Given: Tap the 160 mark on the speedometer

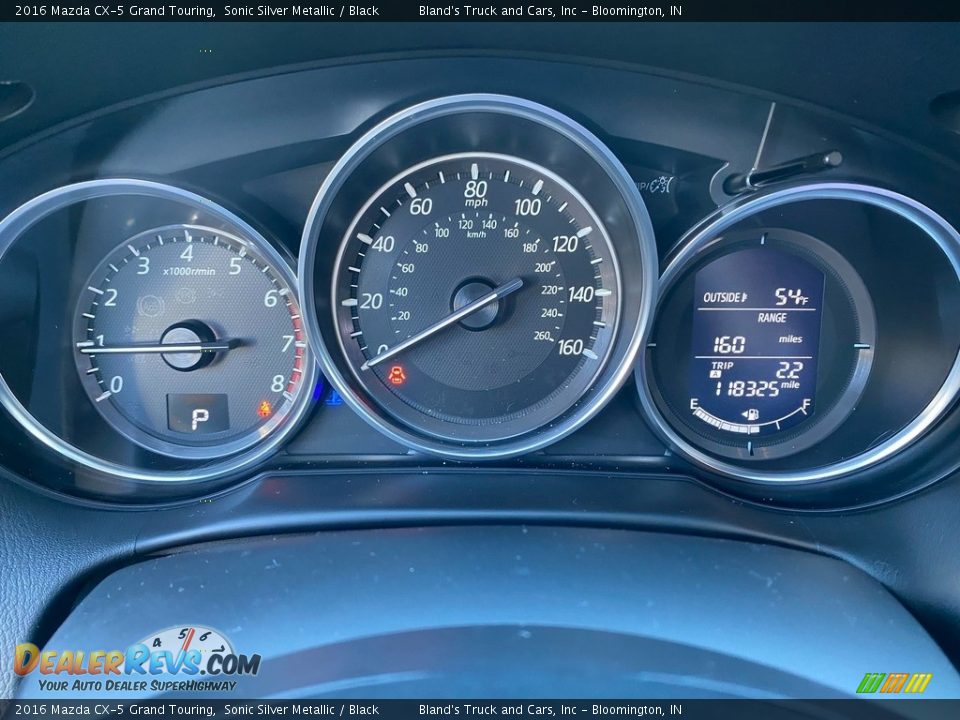Looking at the screenshot, I should point(570,347).
